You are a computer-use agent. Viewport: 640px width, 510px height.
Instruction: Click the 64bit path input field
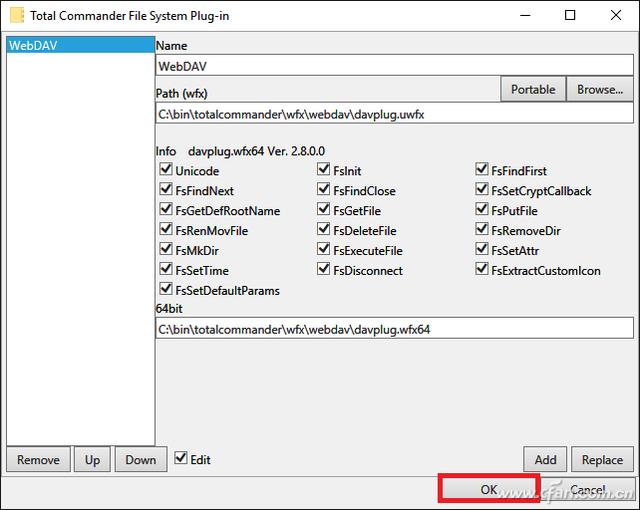(x=394, y=329)
